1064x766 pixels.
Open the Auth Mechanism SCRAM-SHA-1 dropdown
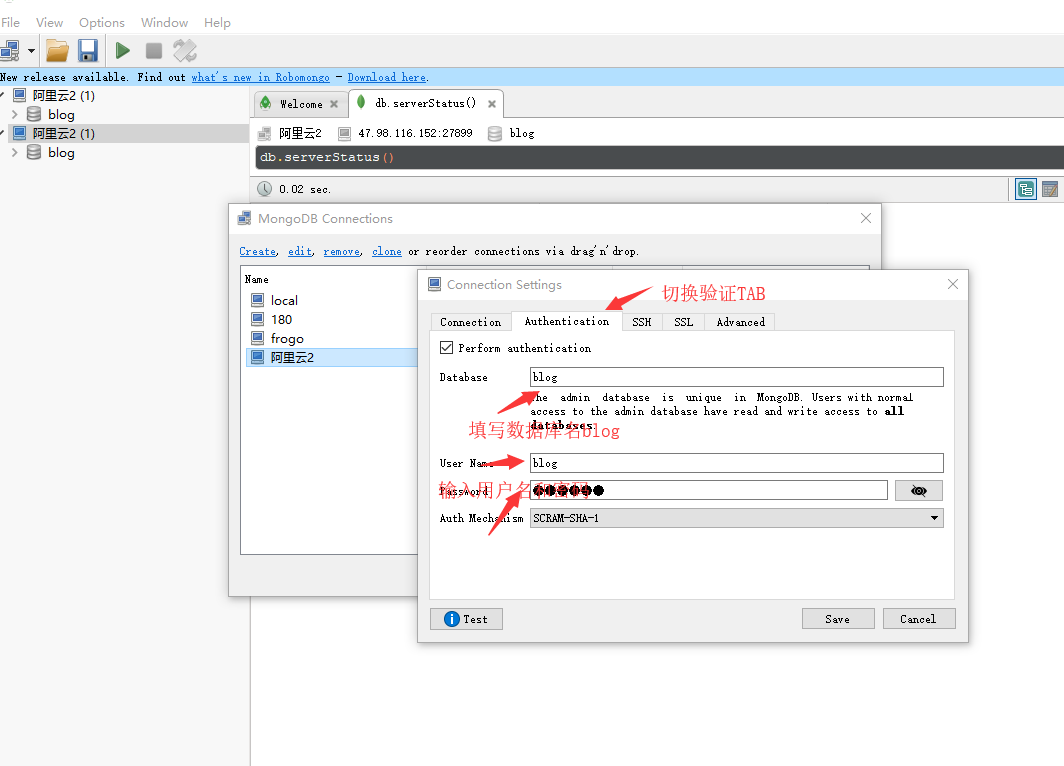tap(736, 518)
